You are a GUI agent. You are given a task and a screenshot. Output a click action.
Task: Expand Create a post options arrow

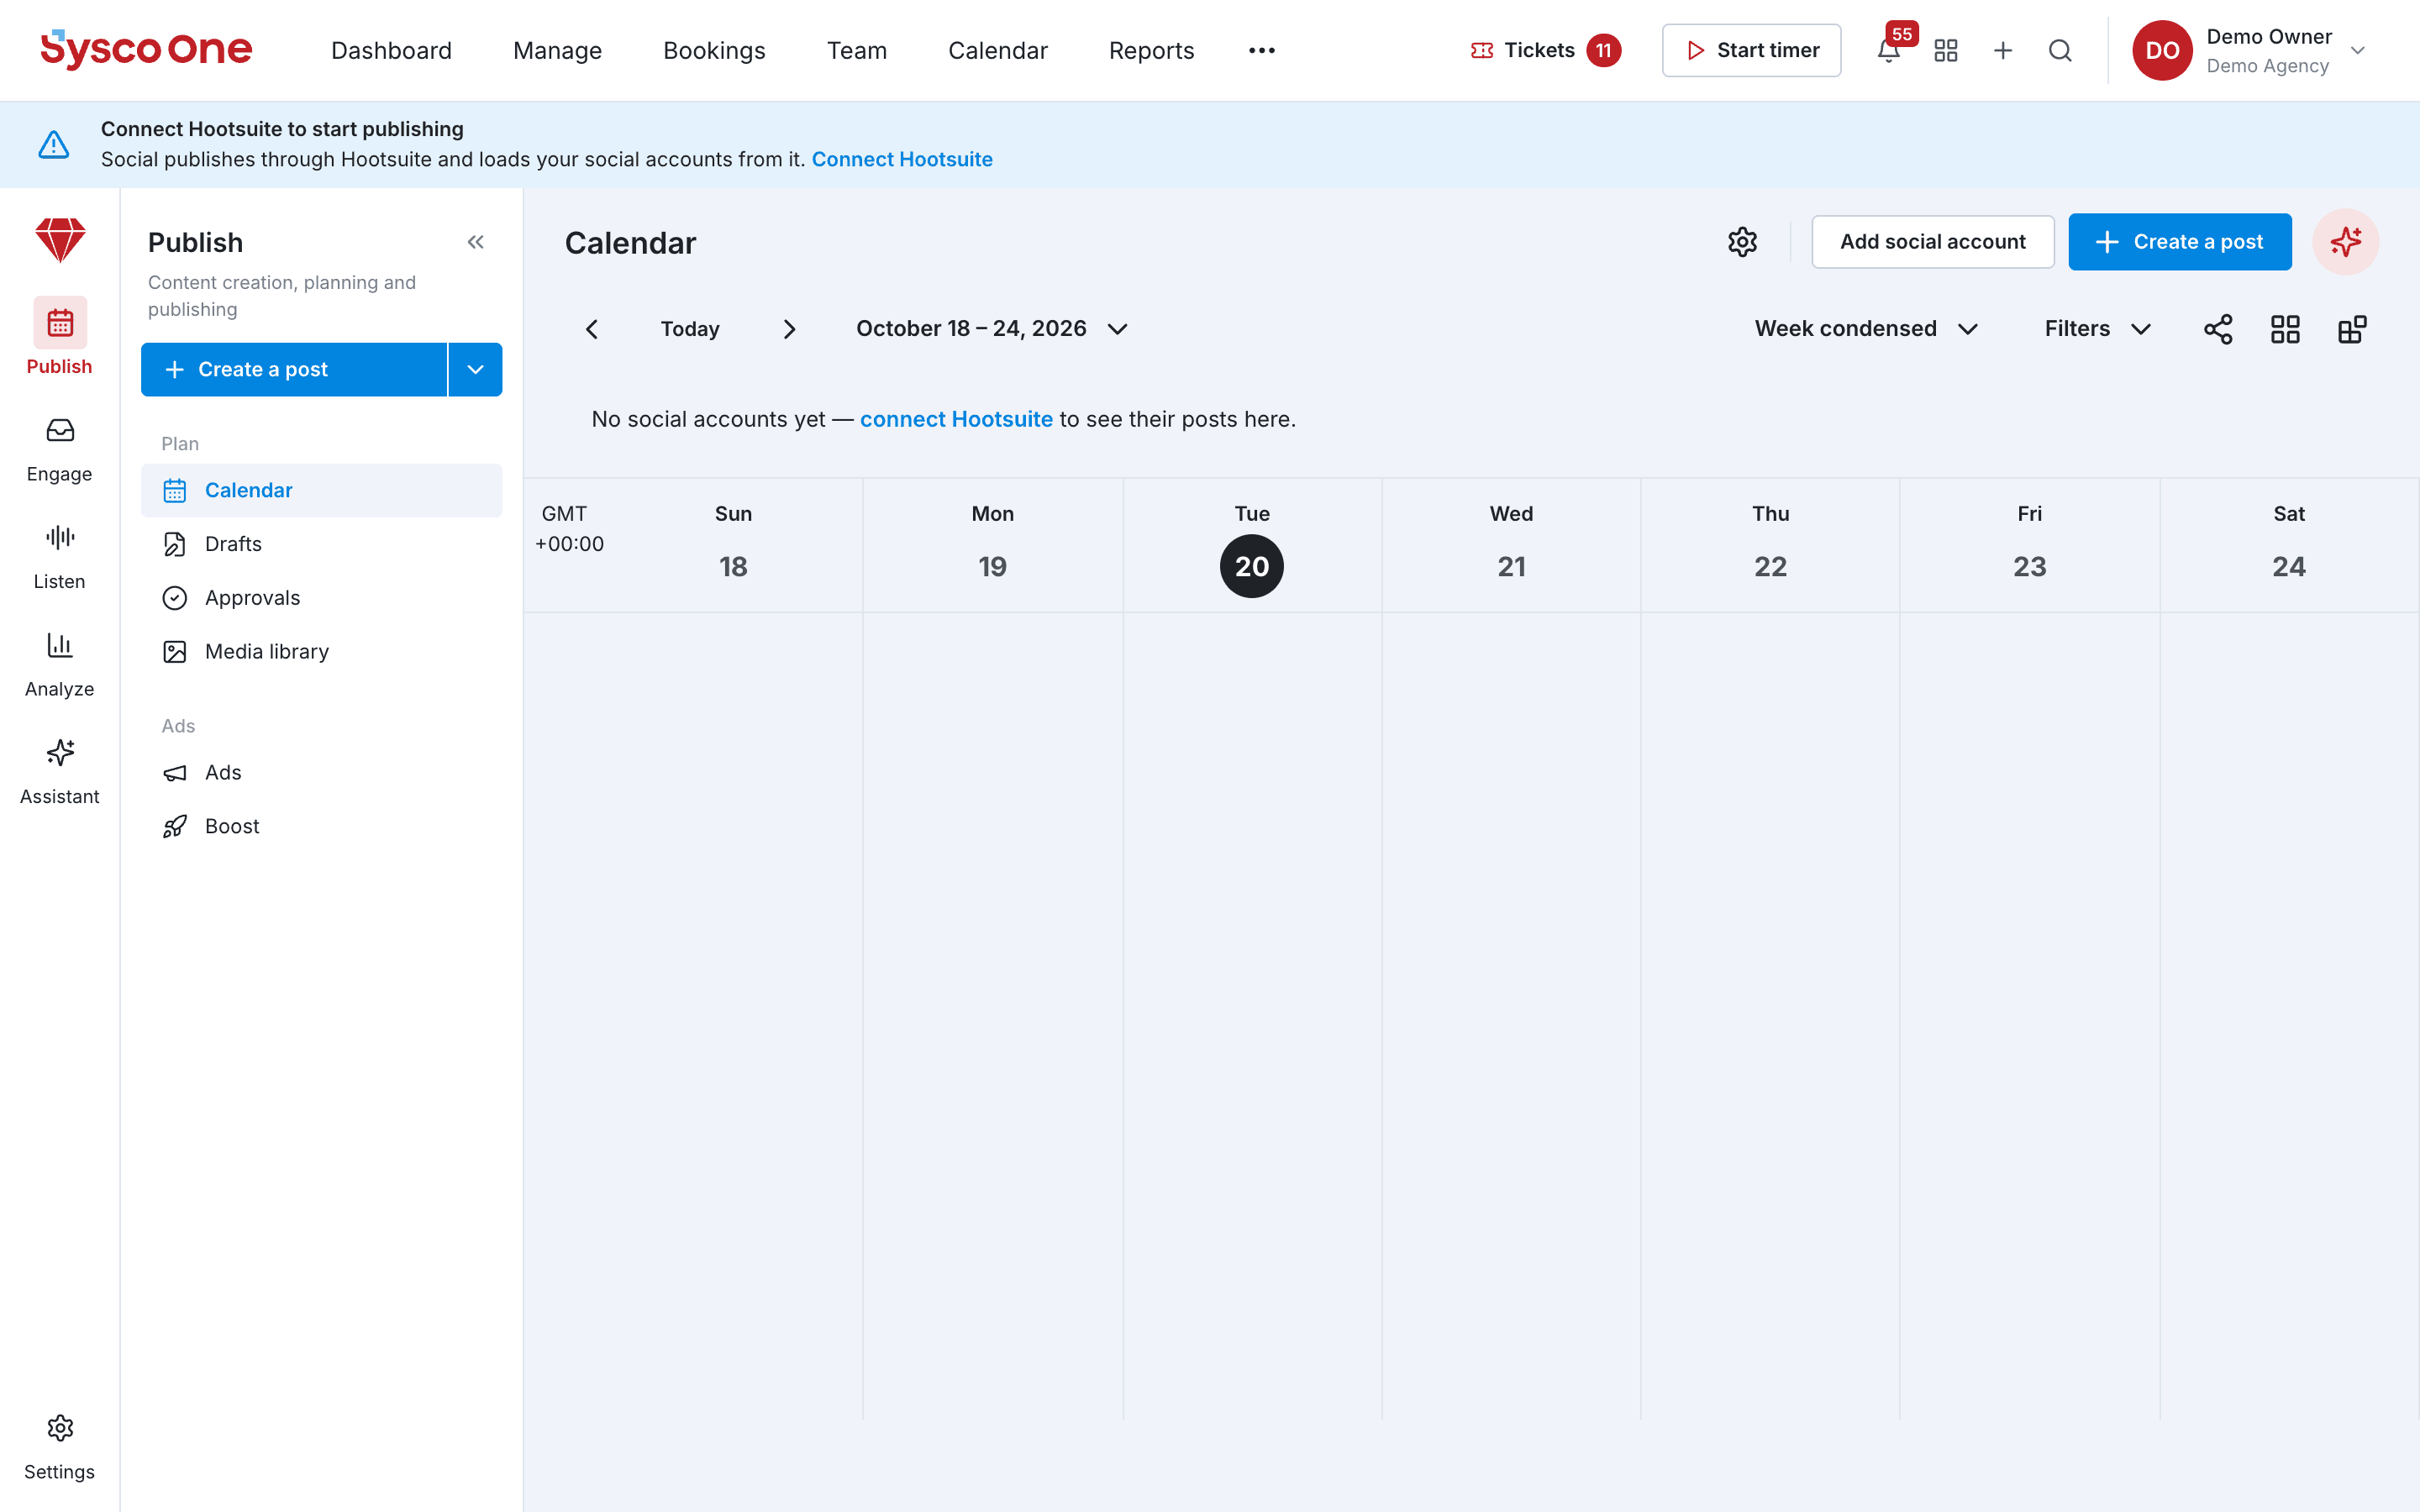point(476,369)
